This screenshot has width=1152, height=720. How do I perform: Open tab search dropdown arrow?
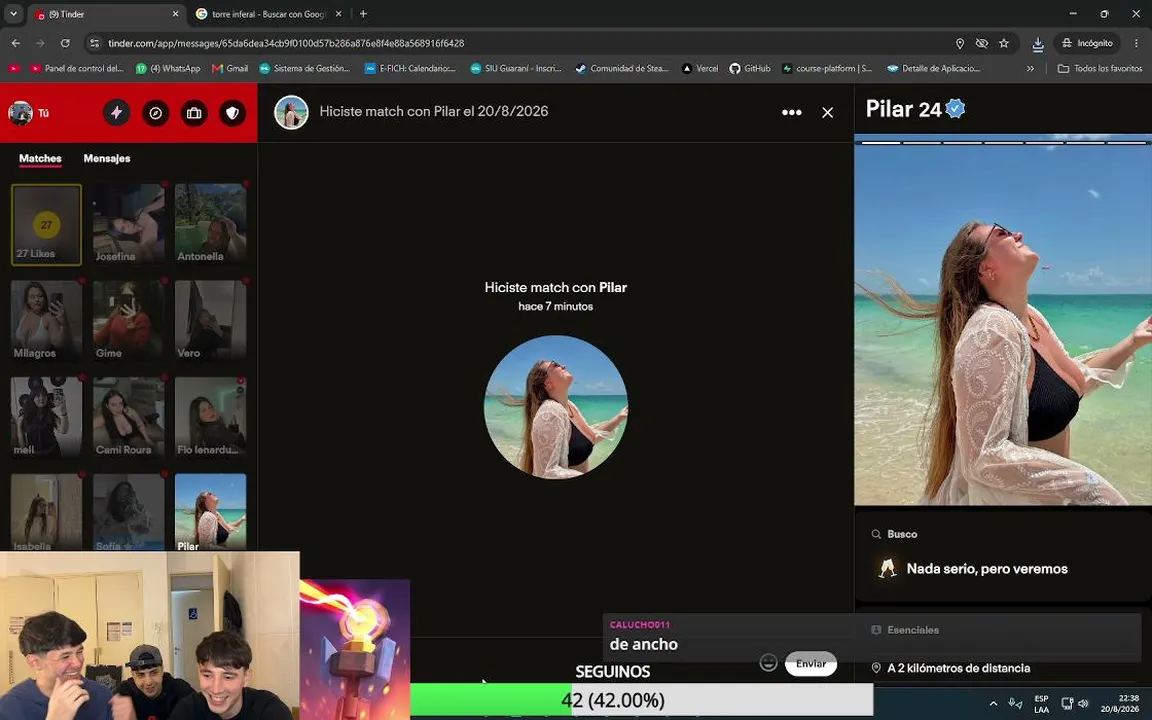(13, 14)
